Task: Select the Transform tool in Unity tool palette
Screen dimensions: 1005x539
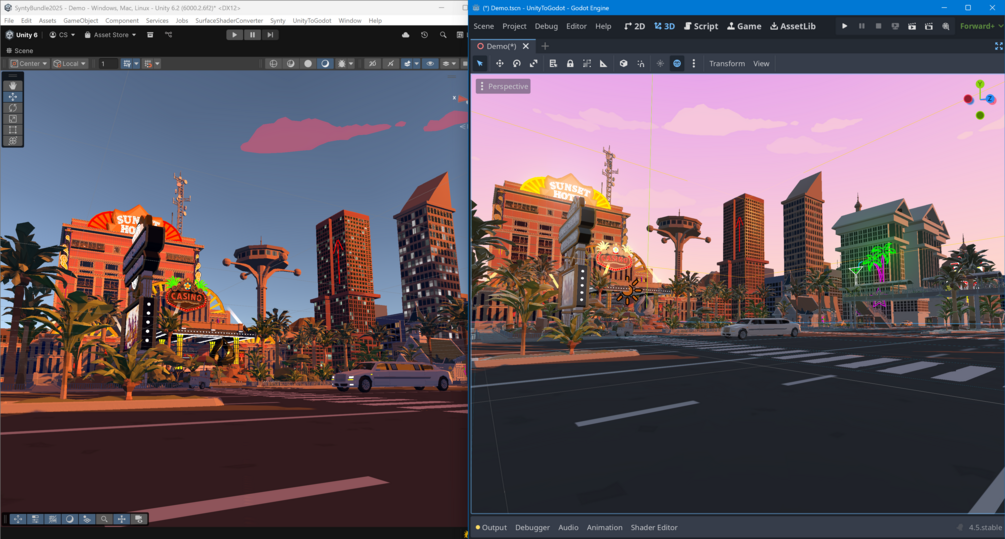Action: point(13,140)
